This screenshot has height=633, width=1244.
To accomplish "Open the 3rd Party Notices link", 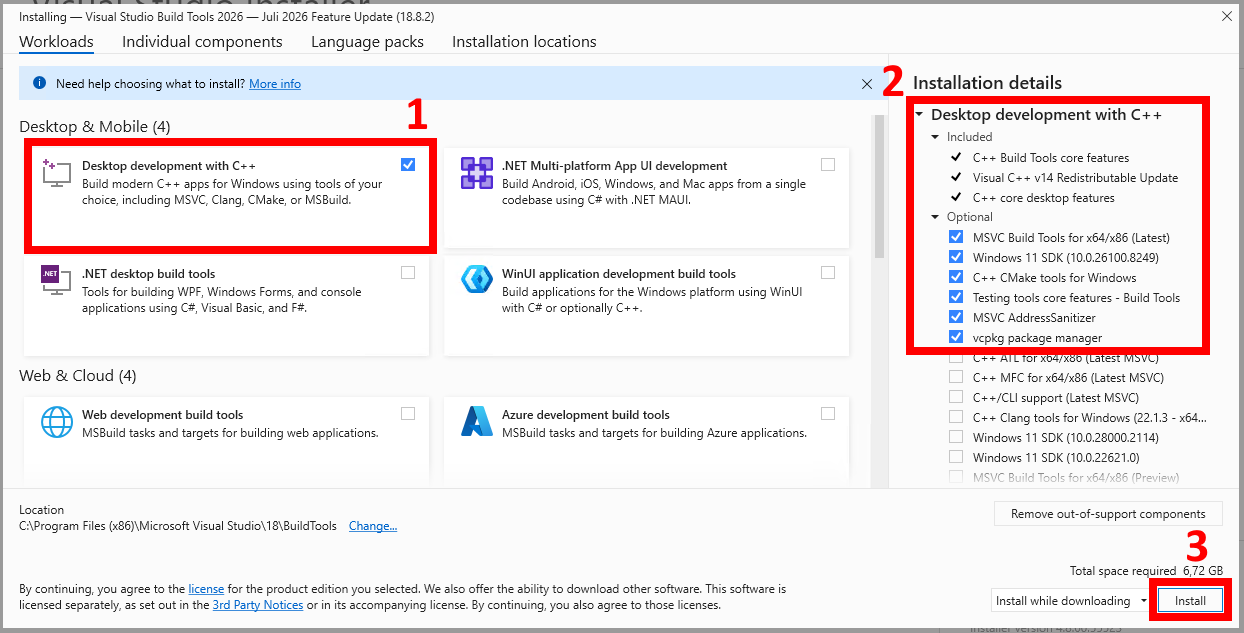I will pos(258,605).
